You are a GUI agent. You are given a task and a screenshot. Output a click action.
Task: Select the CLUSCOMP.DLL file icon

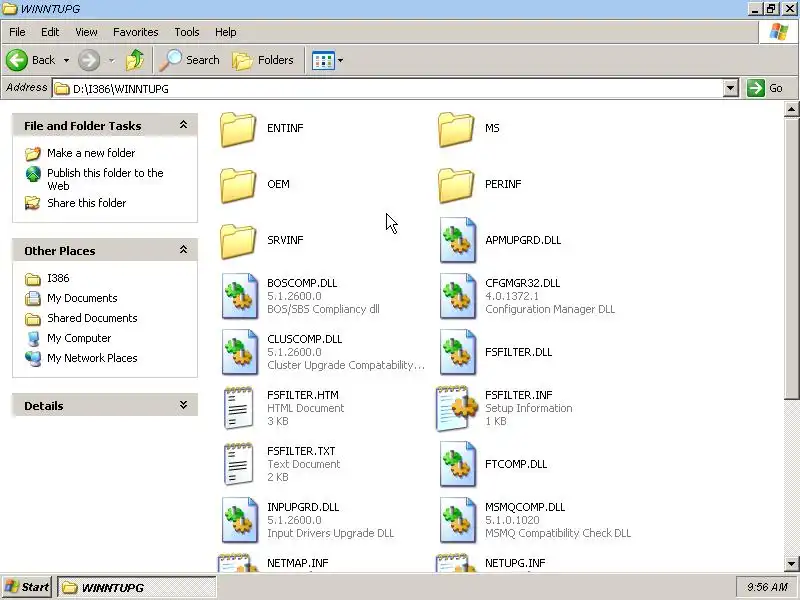click(x=240, y=352)
